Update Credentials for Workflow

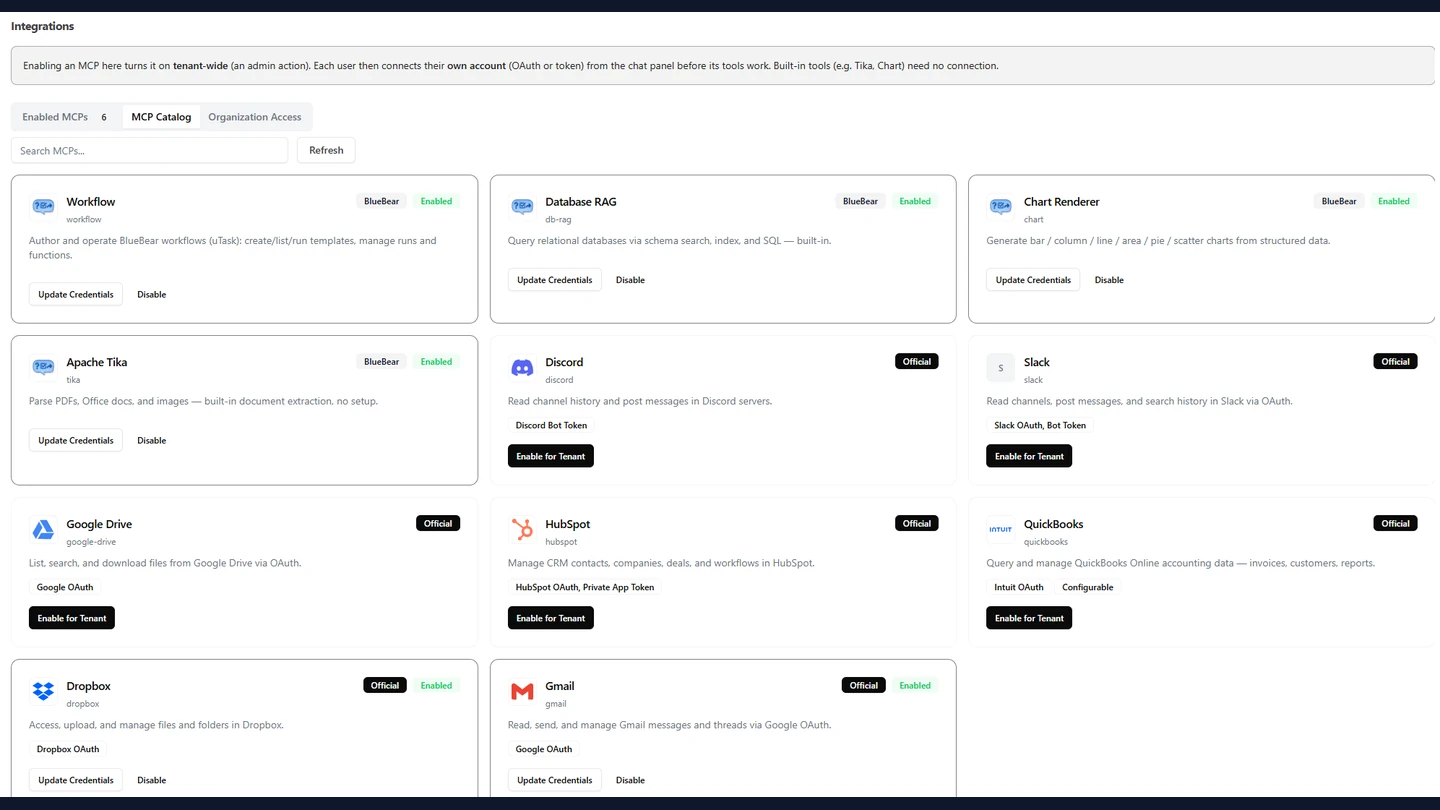coord(76,295)
